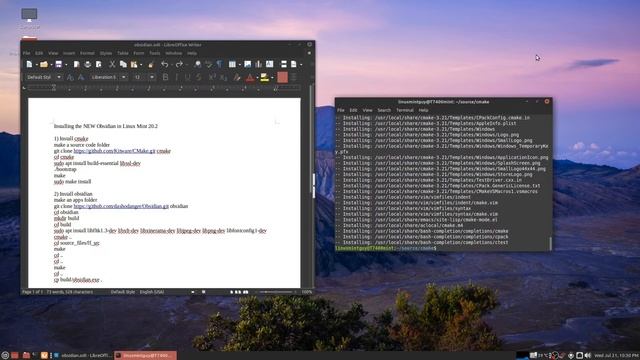Open the Styles menu in Writer
The height and width of the screenshot is (360, 640).
pyautogui.click(x=106, y=53)
